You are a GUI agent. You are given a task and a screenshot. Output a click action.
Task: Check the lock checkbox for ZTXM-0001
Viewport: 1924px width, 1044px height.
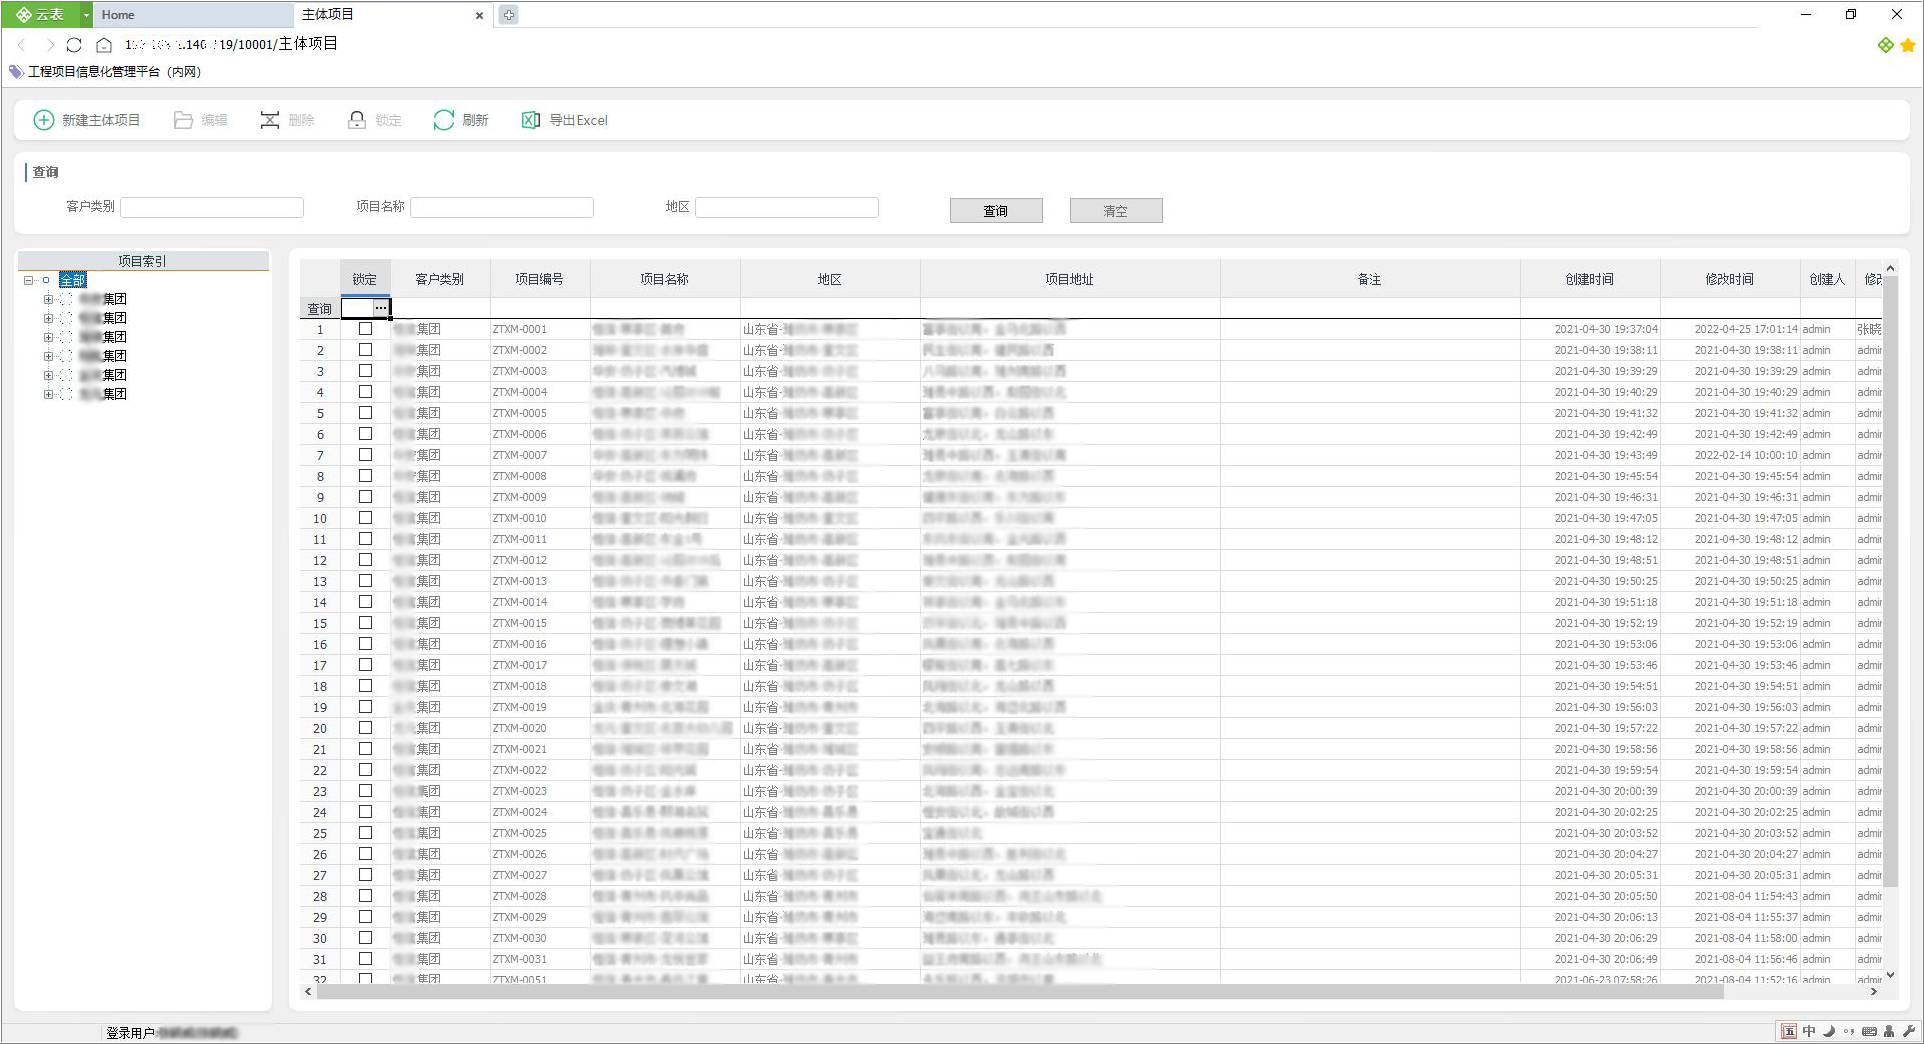point(365,329)
